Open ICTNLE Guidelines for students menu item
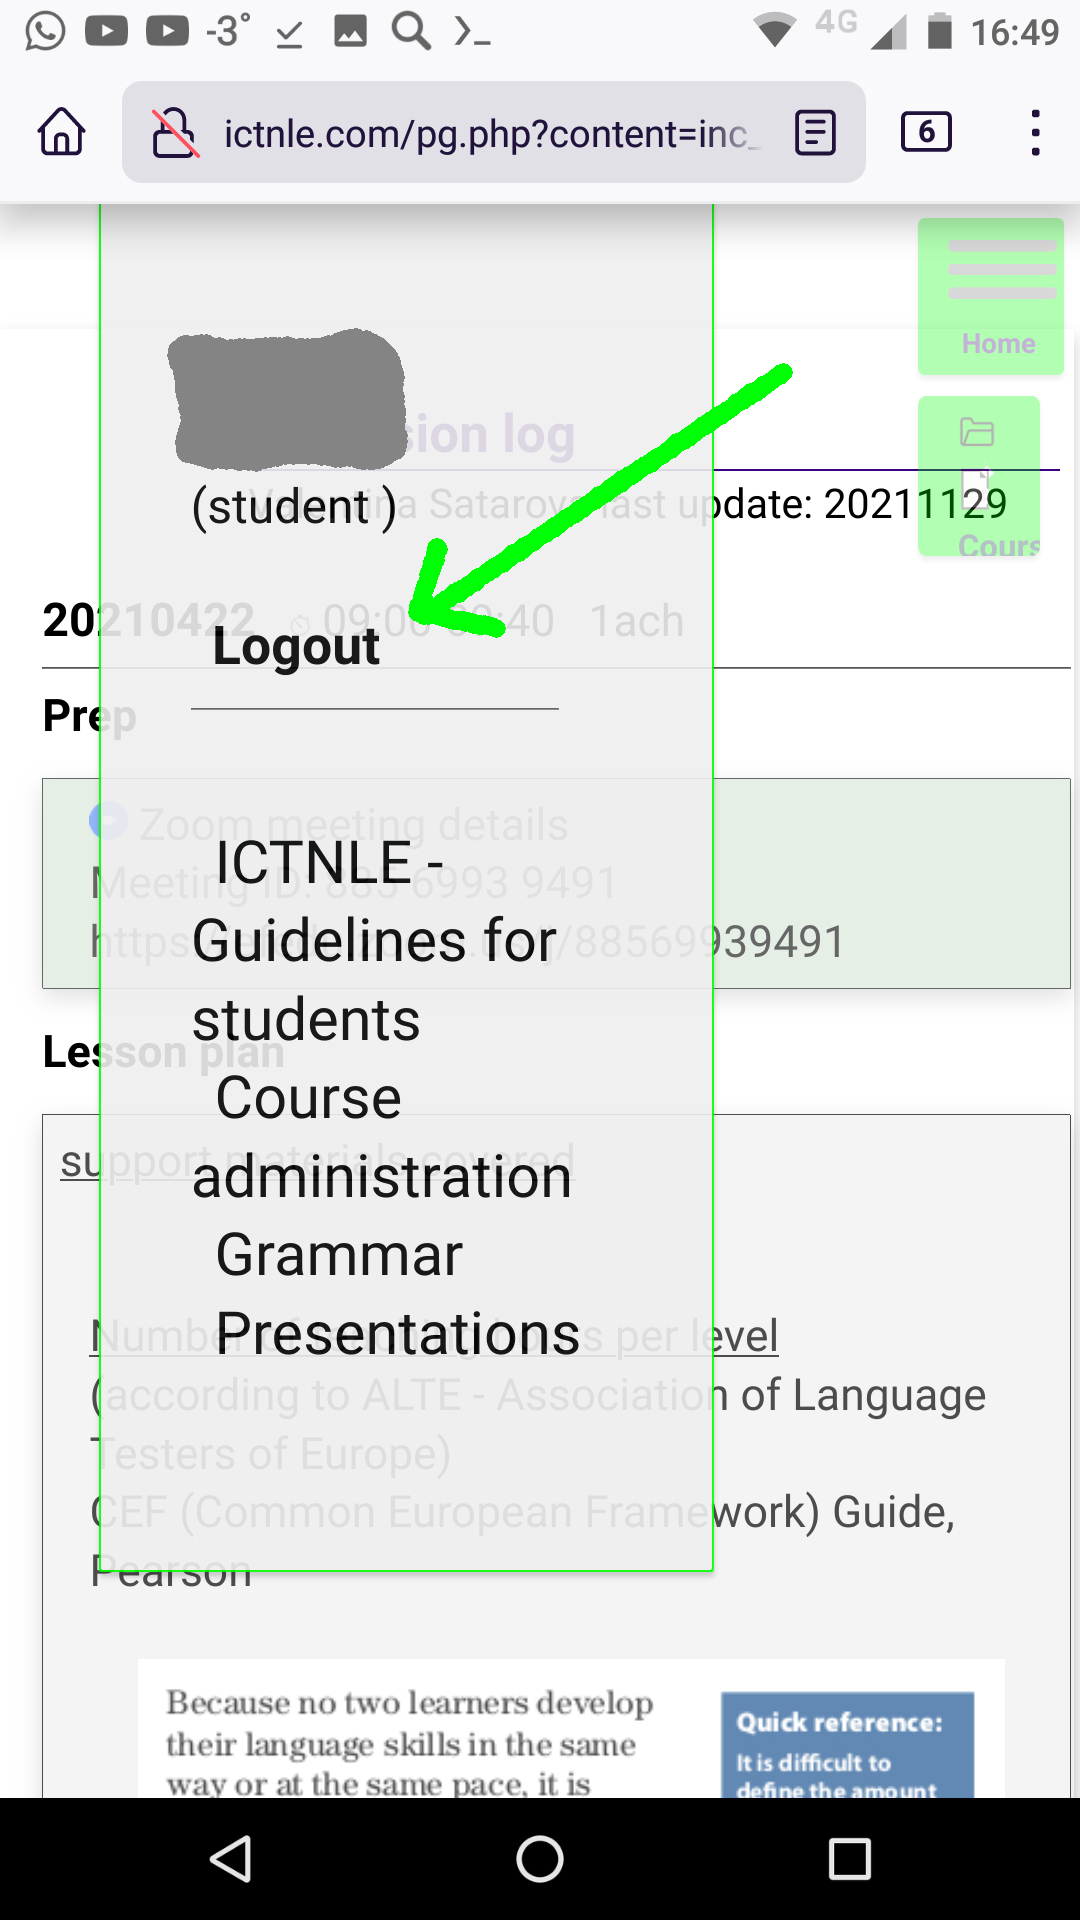The height and width of the screenshot is (1920, 1080). [x=374, y=940]
